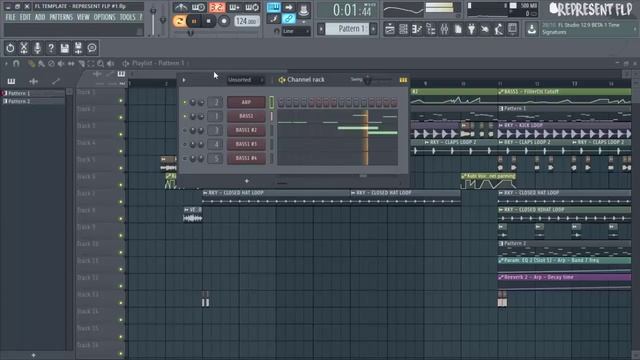Toggle typing keyboard to piano icon

tap(273, 7)
